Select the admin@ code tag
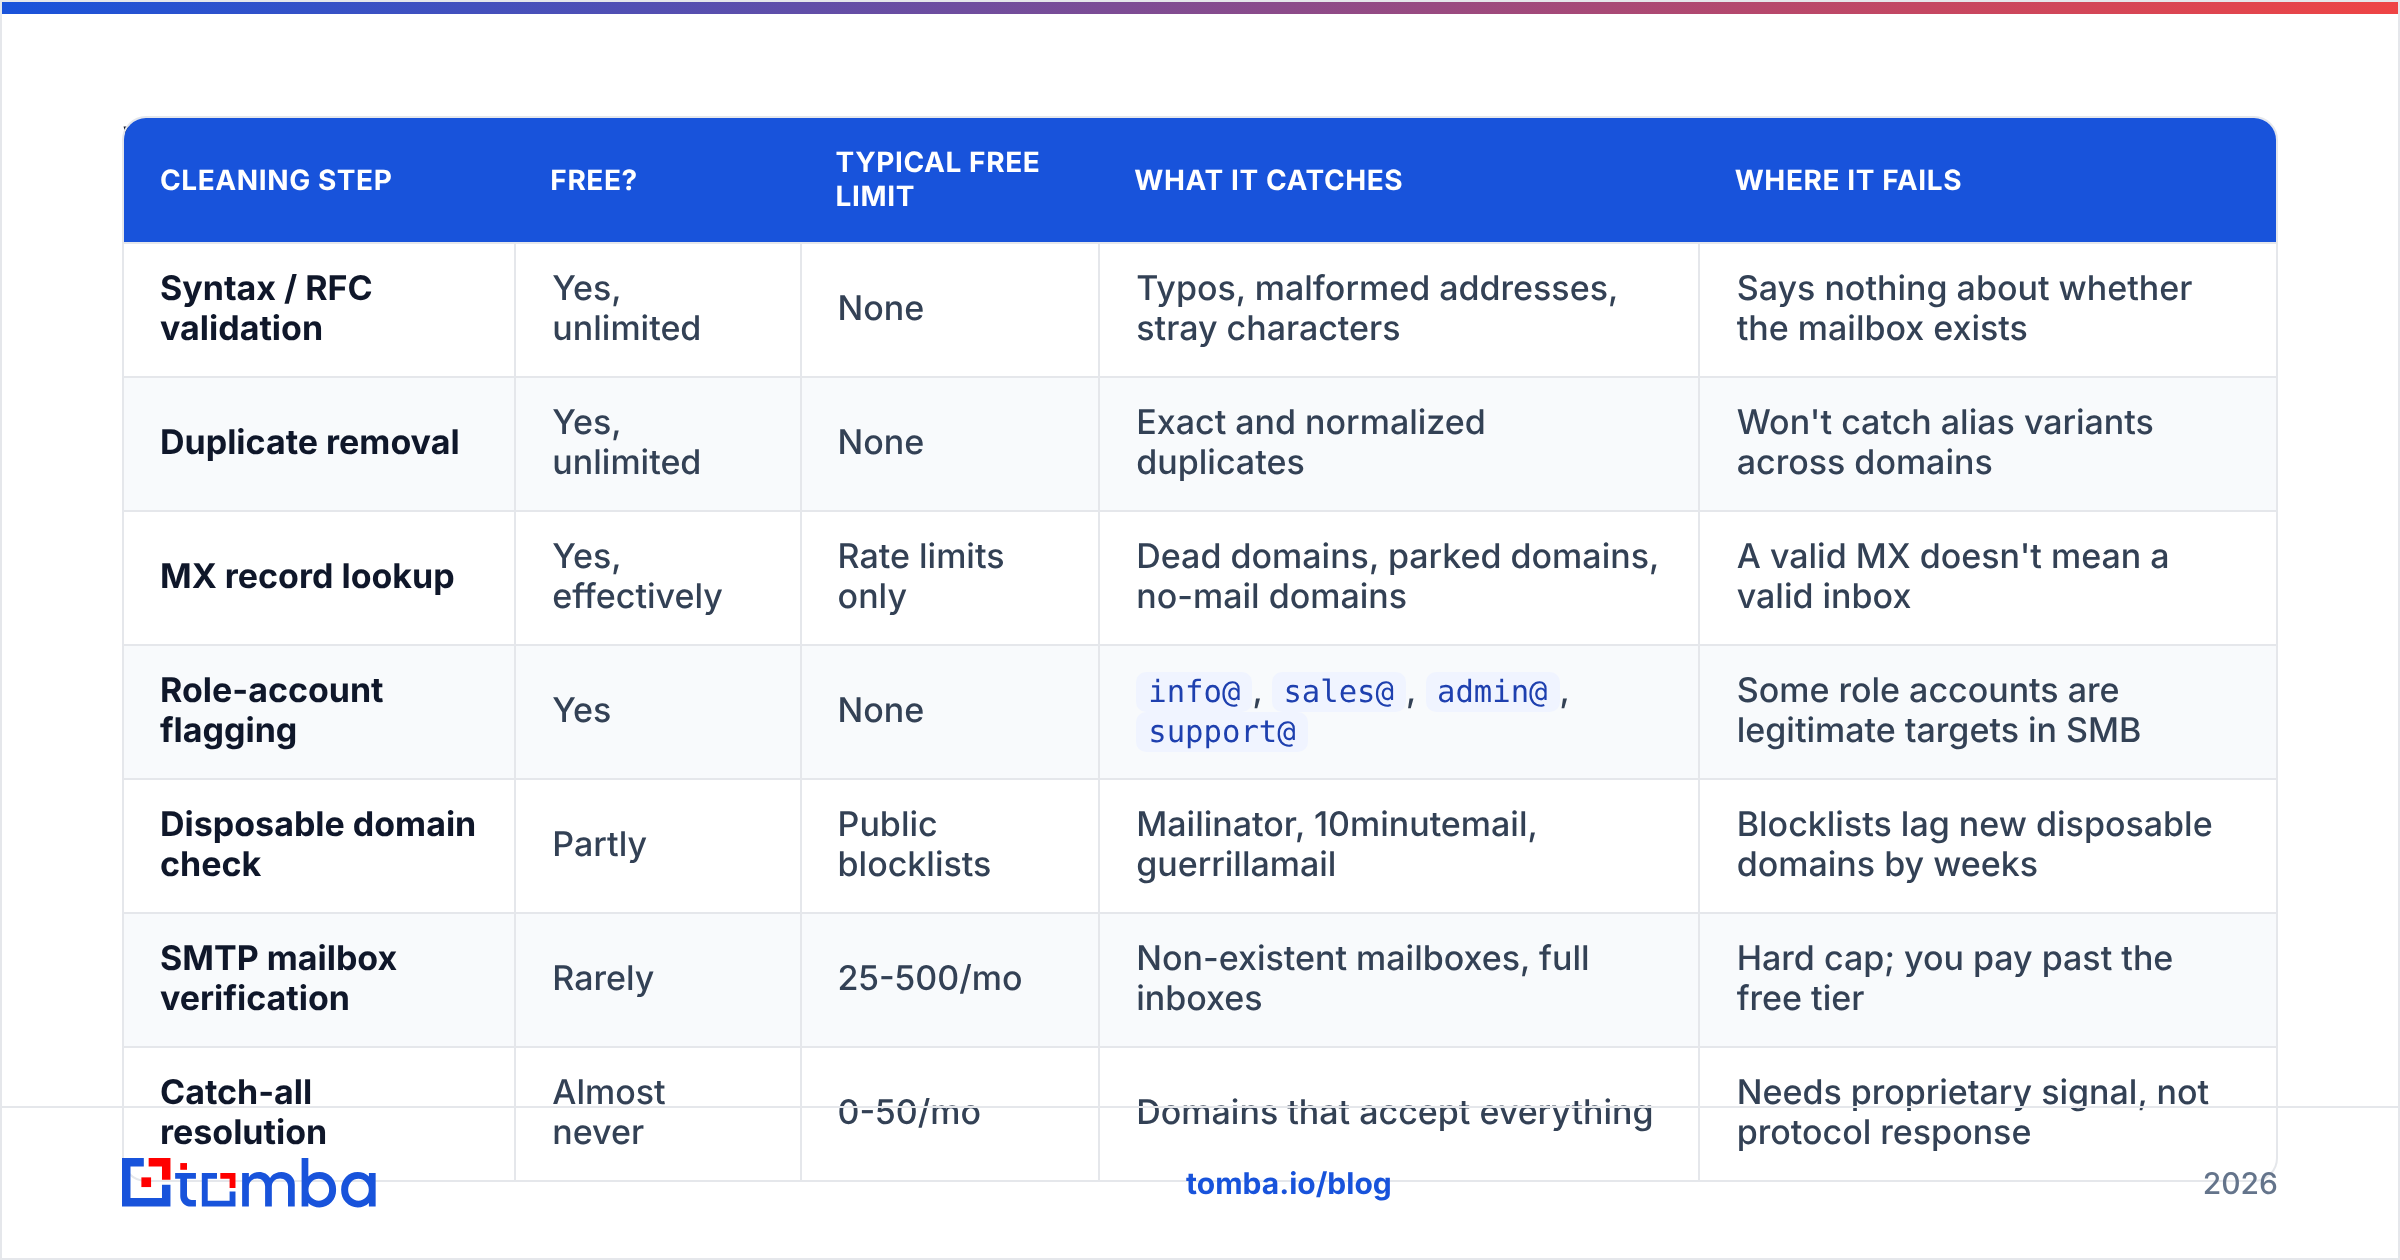The image size is (2400, 1260). [1492, 692]
